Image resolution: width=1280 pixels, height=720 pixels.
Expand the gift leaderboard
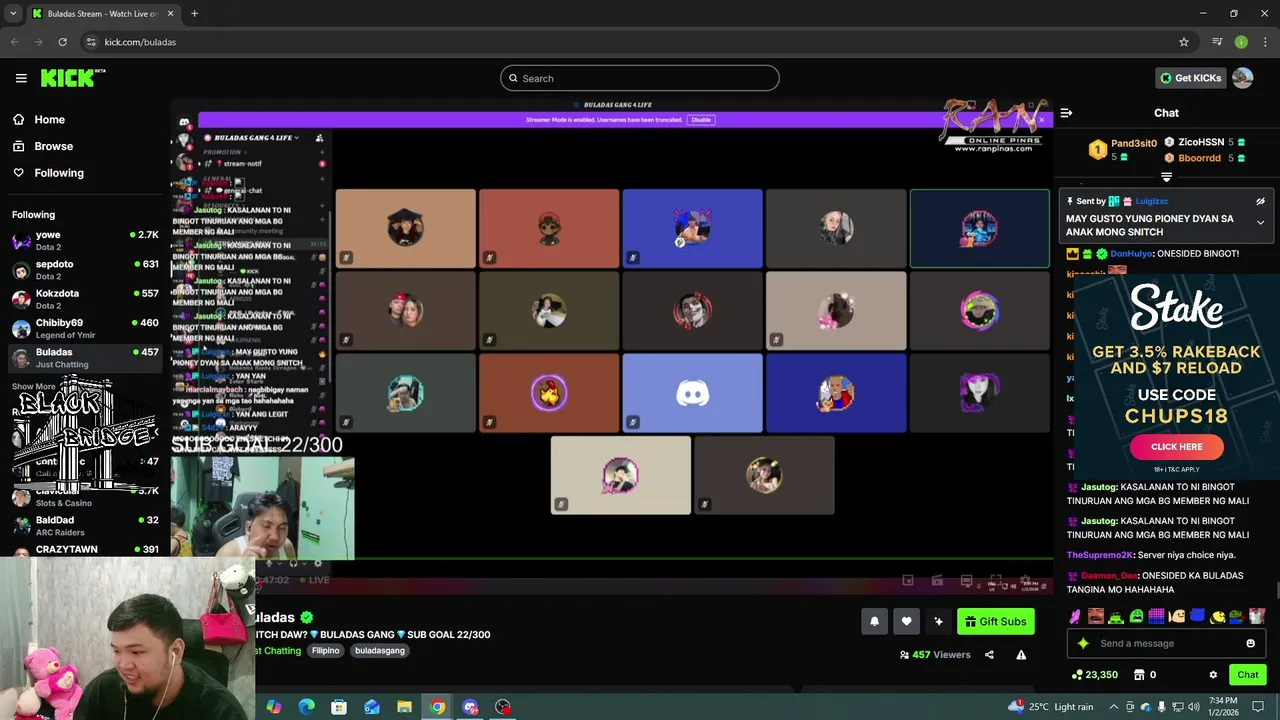pos(1166,177)
